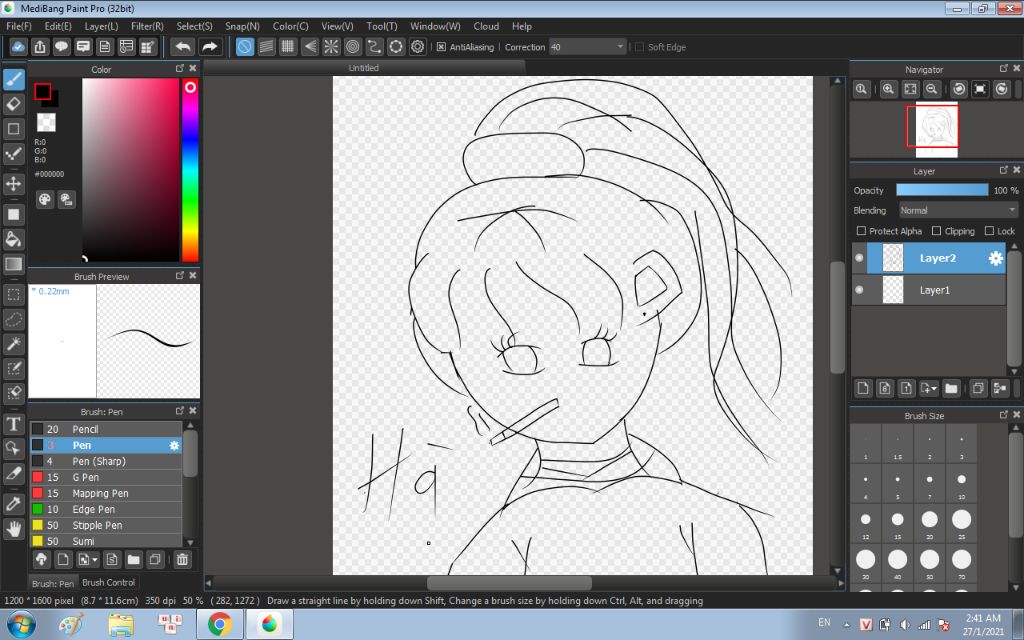Click the rainbow hue bar

pos(190,171)
